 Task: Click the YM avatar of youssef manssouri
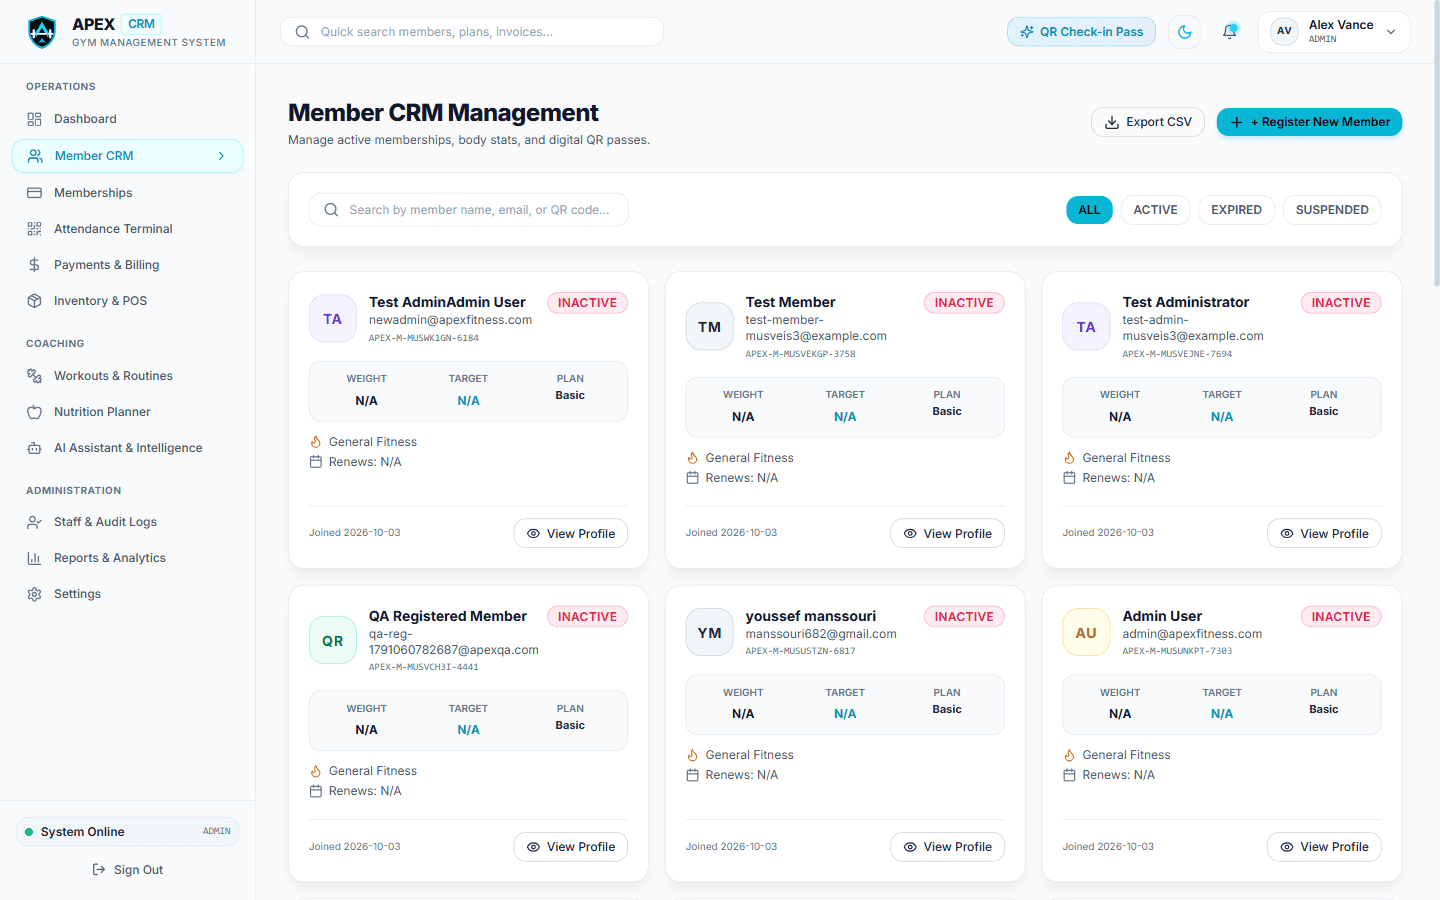click(x=710, y=632)
